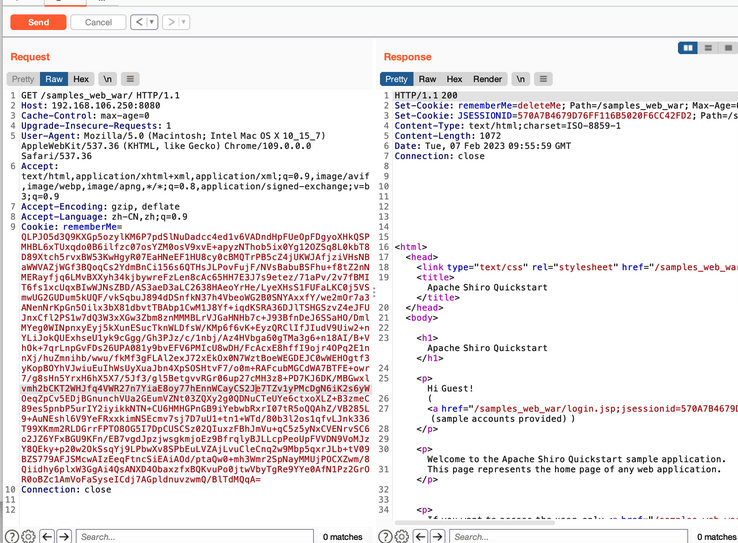The image size is (738, 543).
Task: Go back to the previous history request
Action: [x=139, y=22]
